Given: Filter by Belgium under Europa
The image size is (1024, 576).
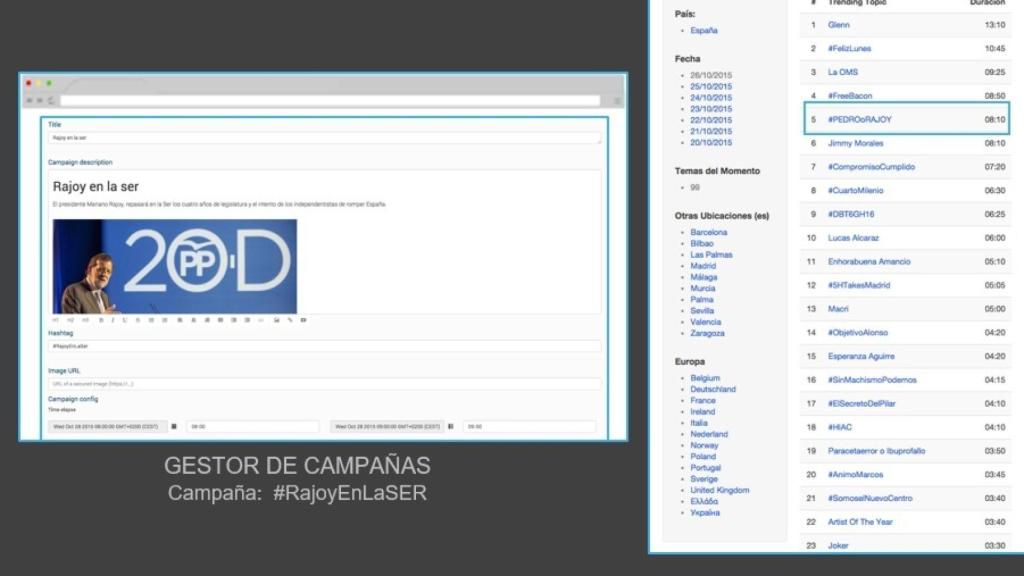Looking at the screenshot, I should pos(706,380).
